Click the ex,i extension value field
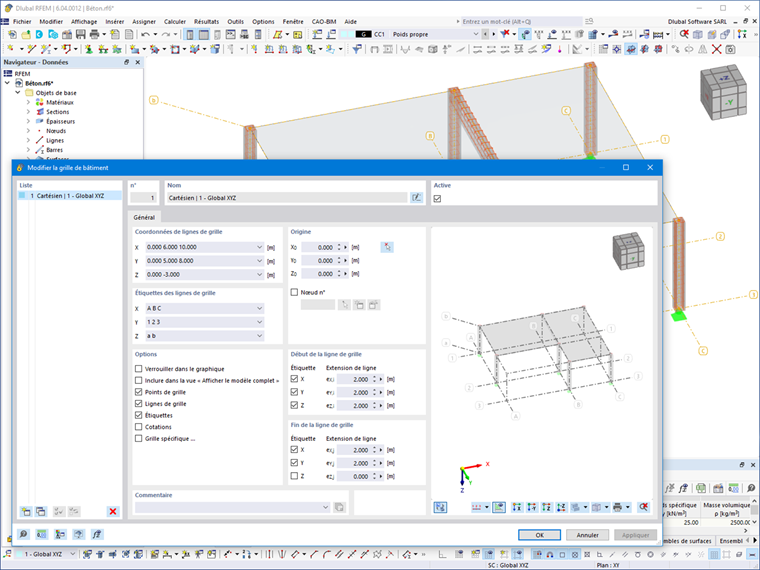This screenshot has width=760, height=570. 353,380
